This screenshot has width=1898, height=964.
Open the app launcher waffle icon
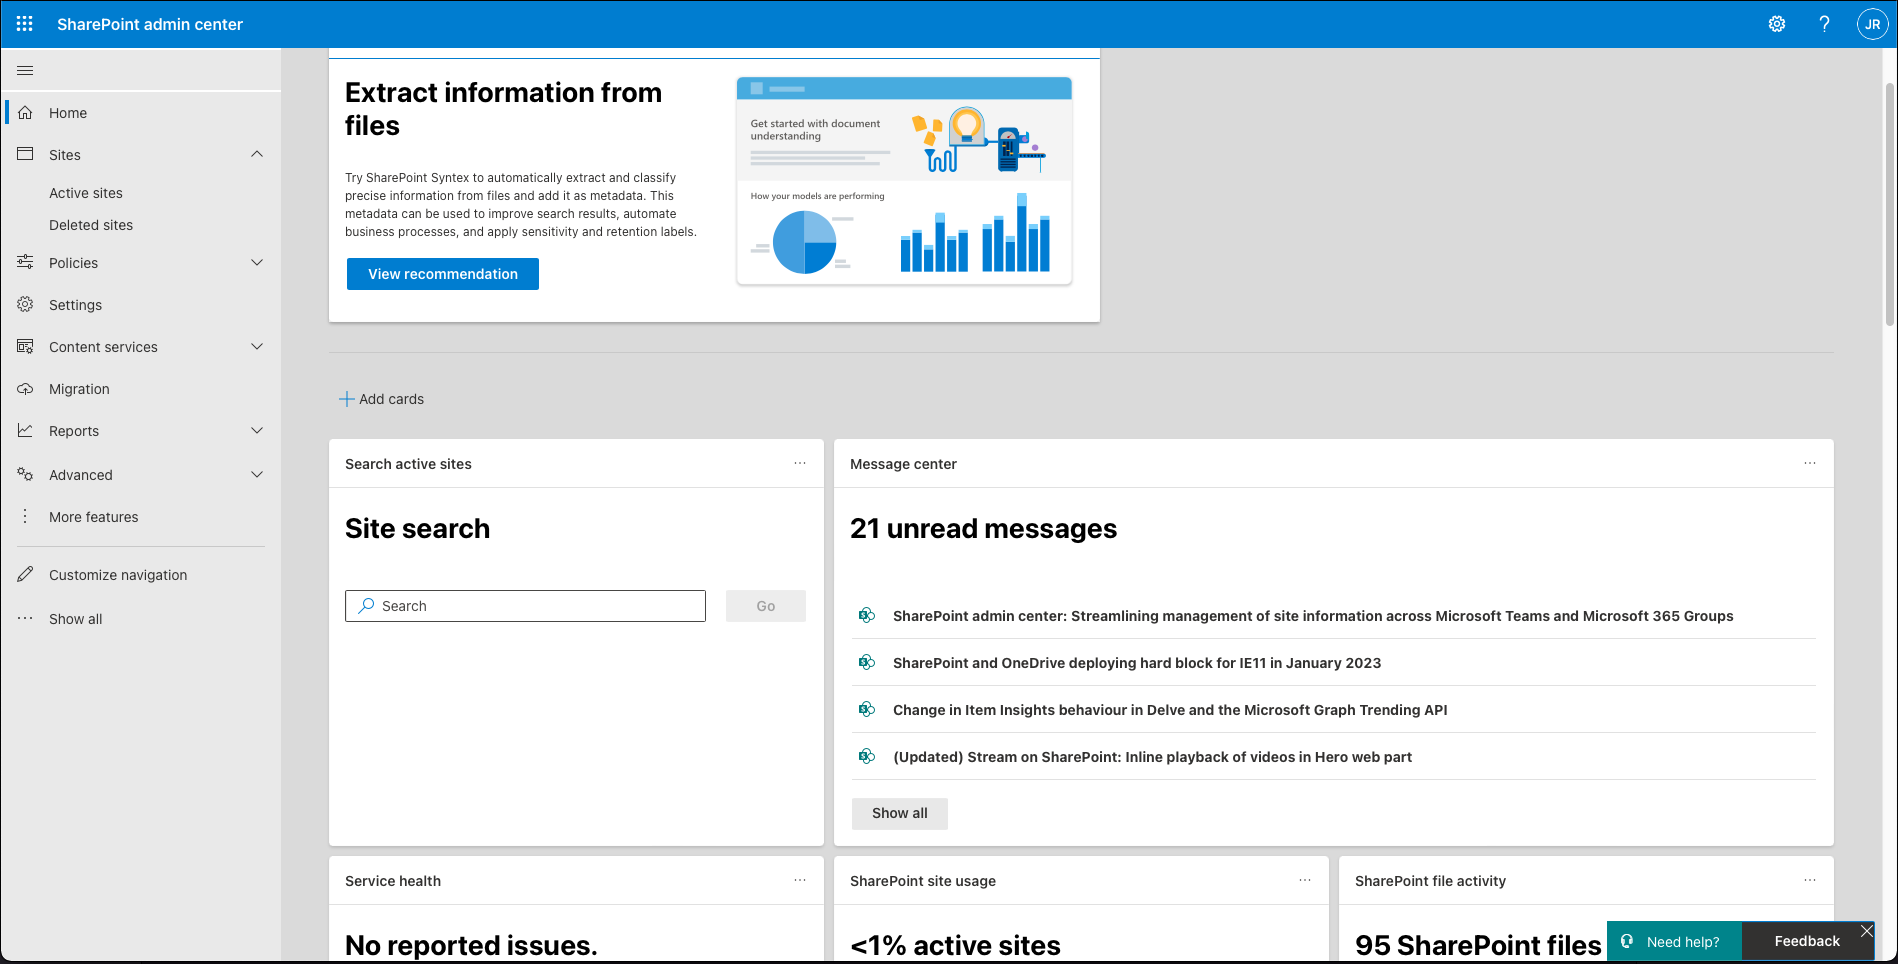[x=25, y=24]
